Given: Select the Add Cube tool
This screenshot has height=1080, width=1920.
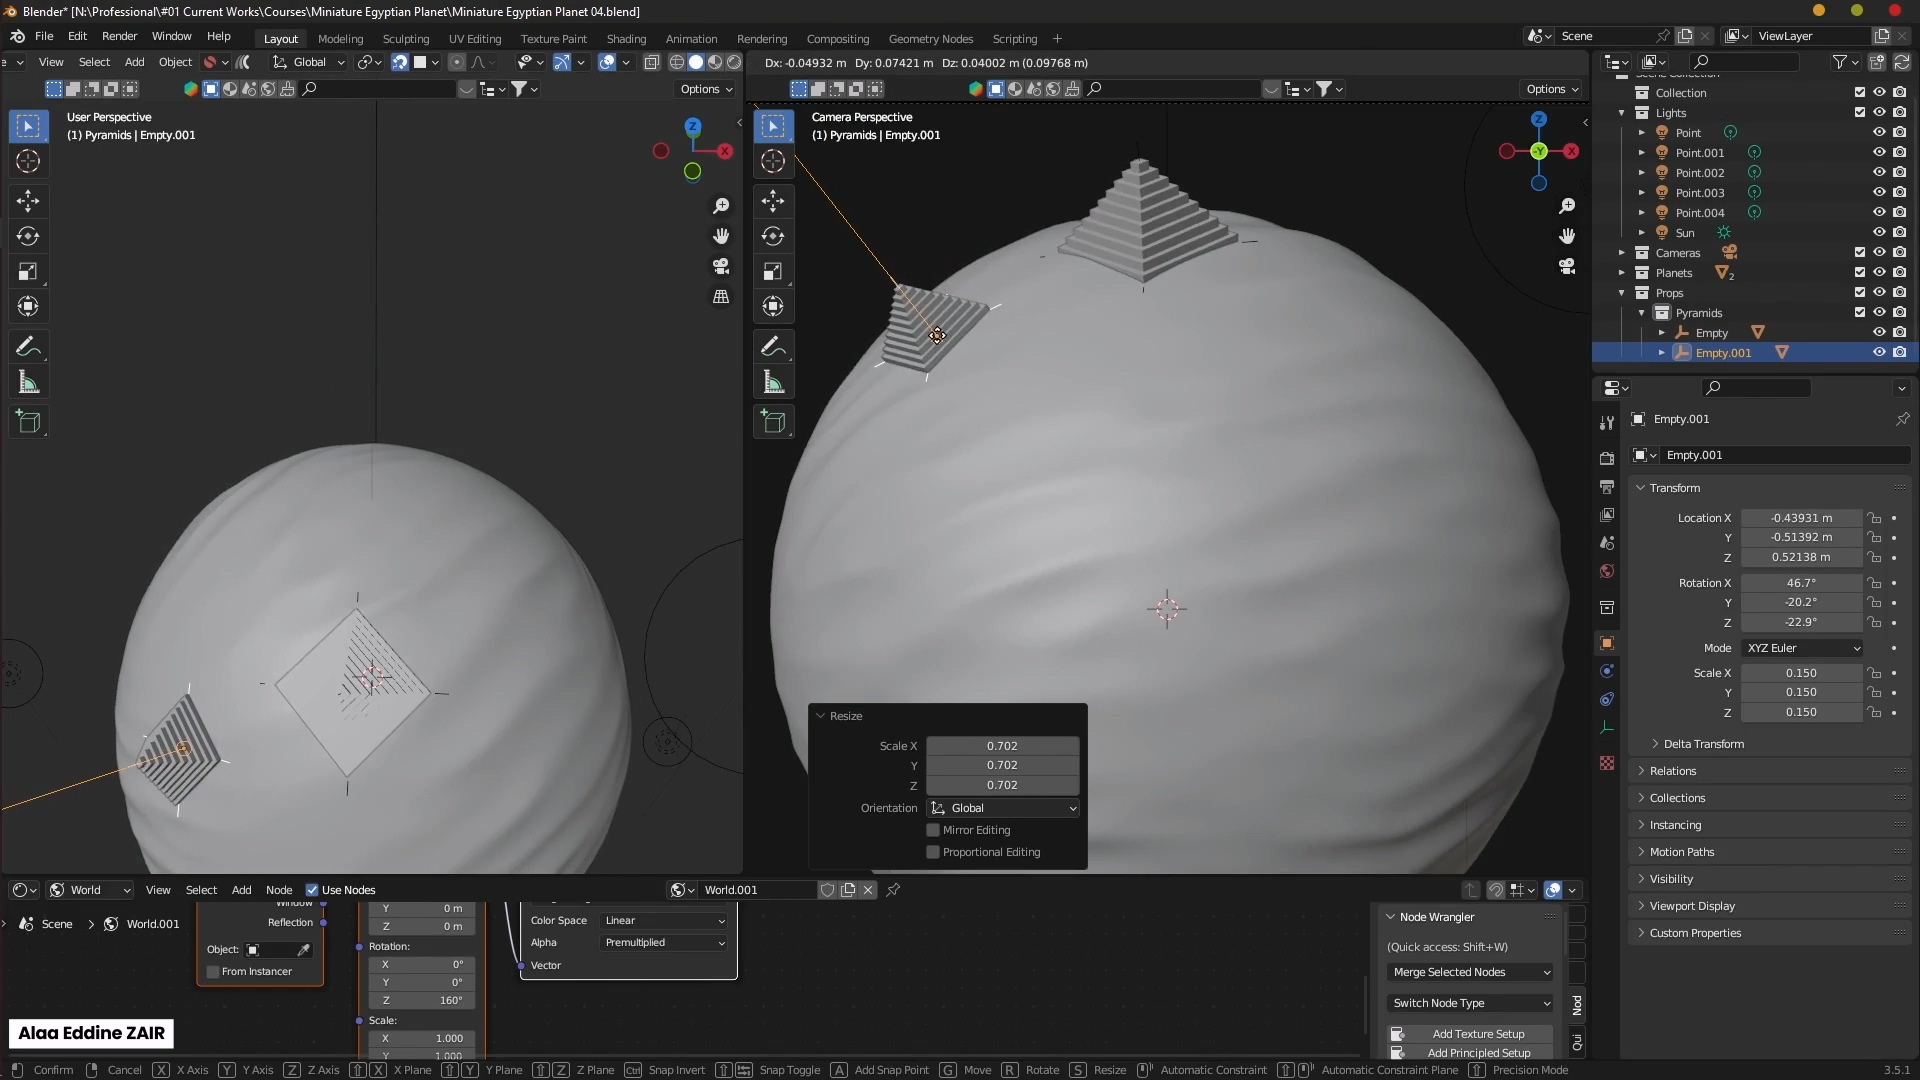Looking at the screenshot, I should pyautogui.click(x=28, y=421).
